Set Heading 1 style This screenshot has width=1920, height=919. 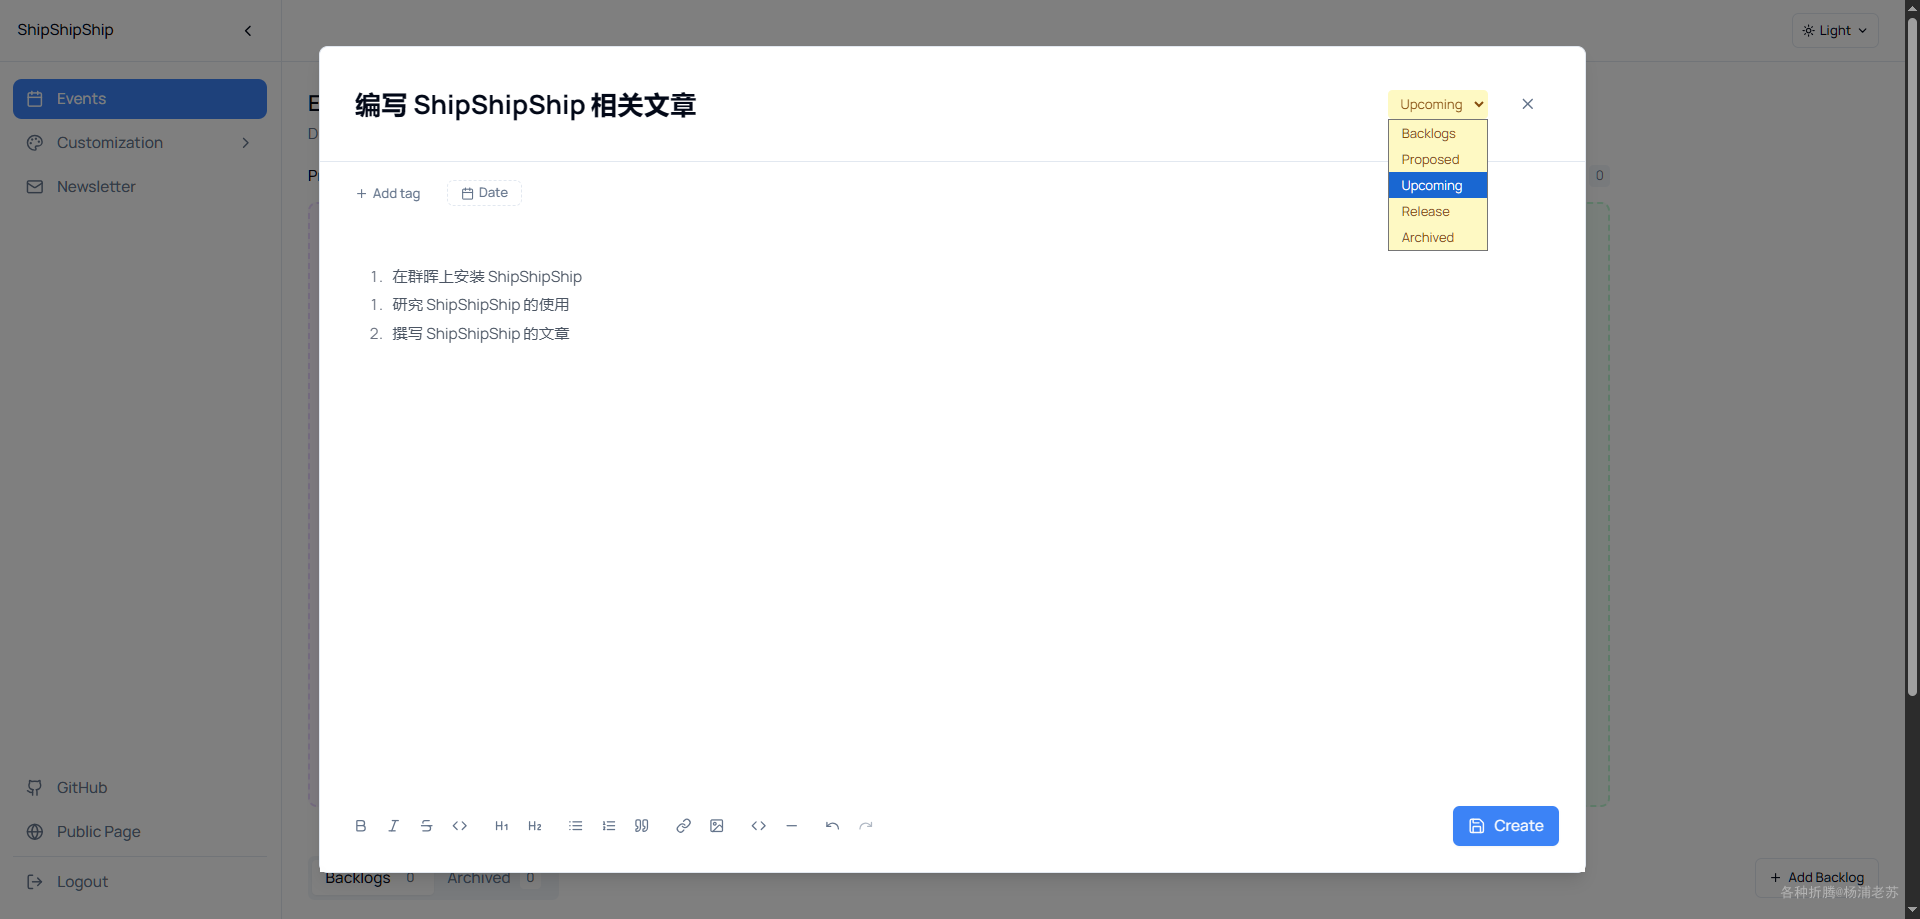(502, 826)
